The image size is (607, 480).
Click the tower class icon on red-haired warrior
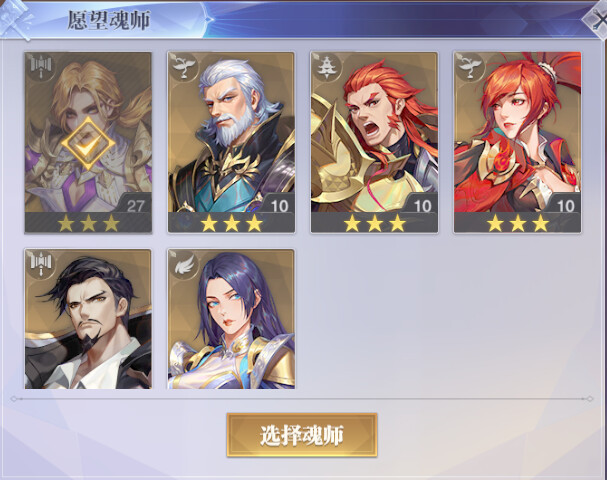(327, 67)
